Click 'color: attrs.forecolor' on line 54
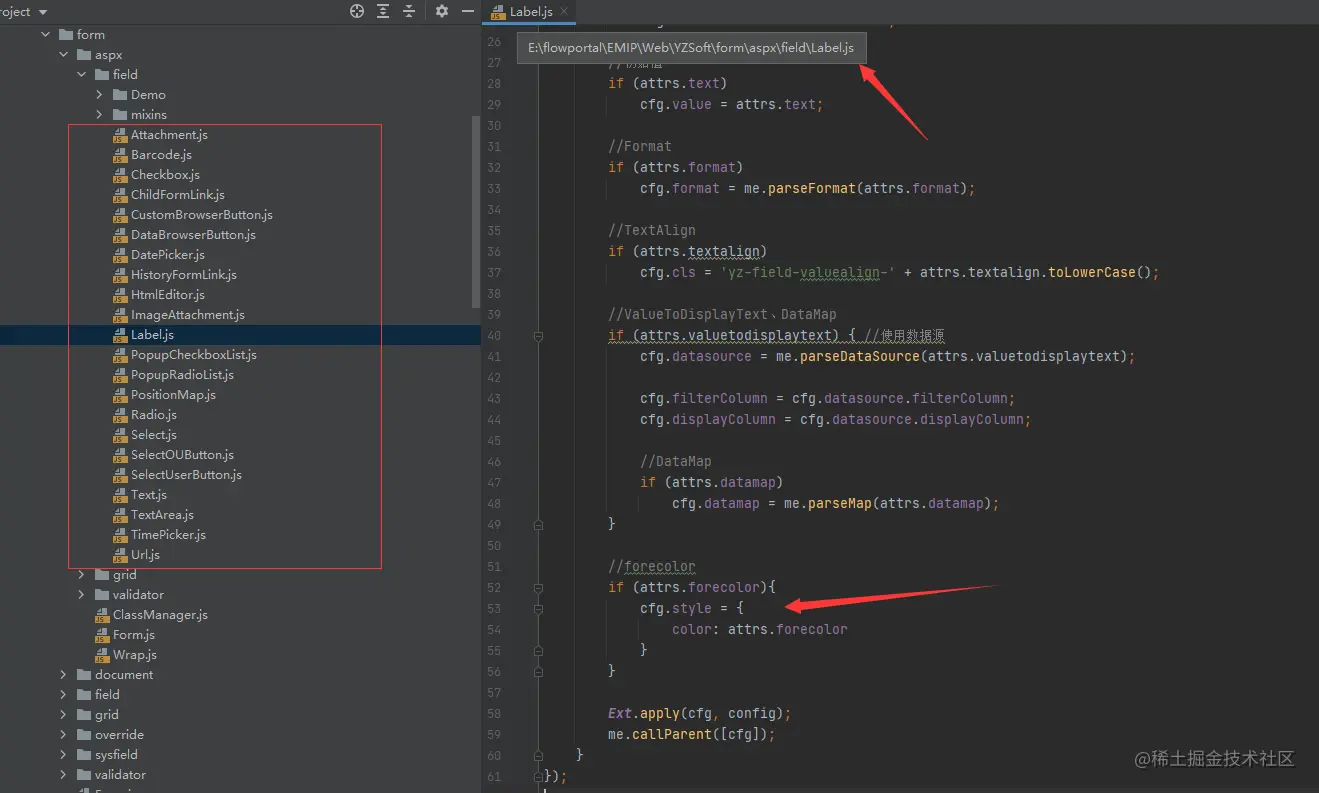This screenshot has height=793, width=1319. 759,630
